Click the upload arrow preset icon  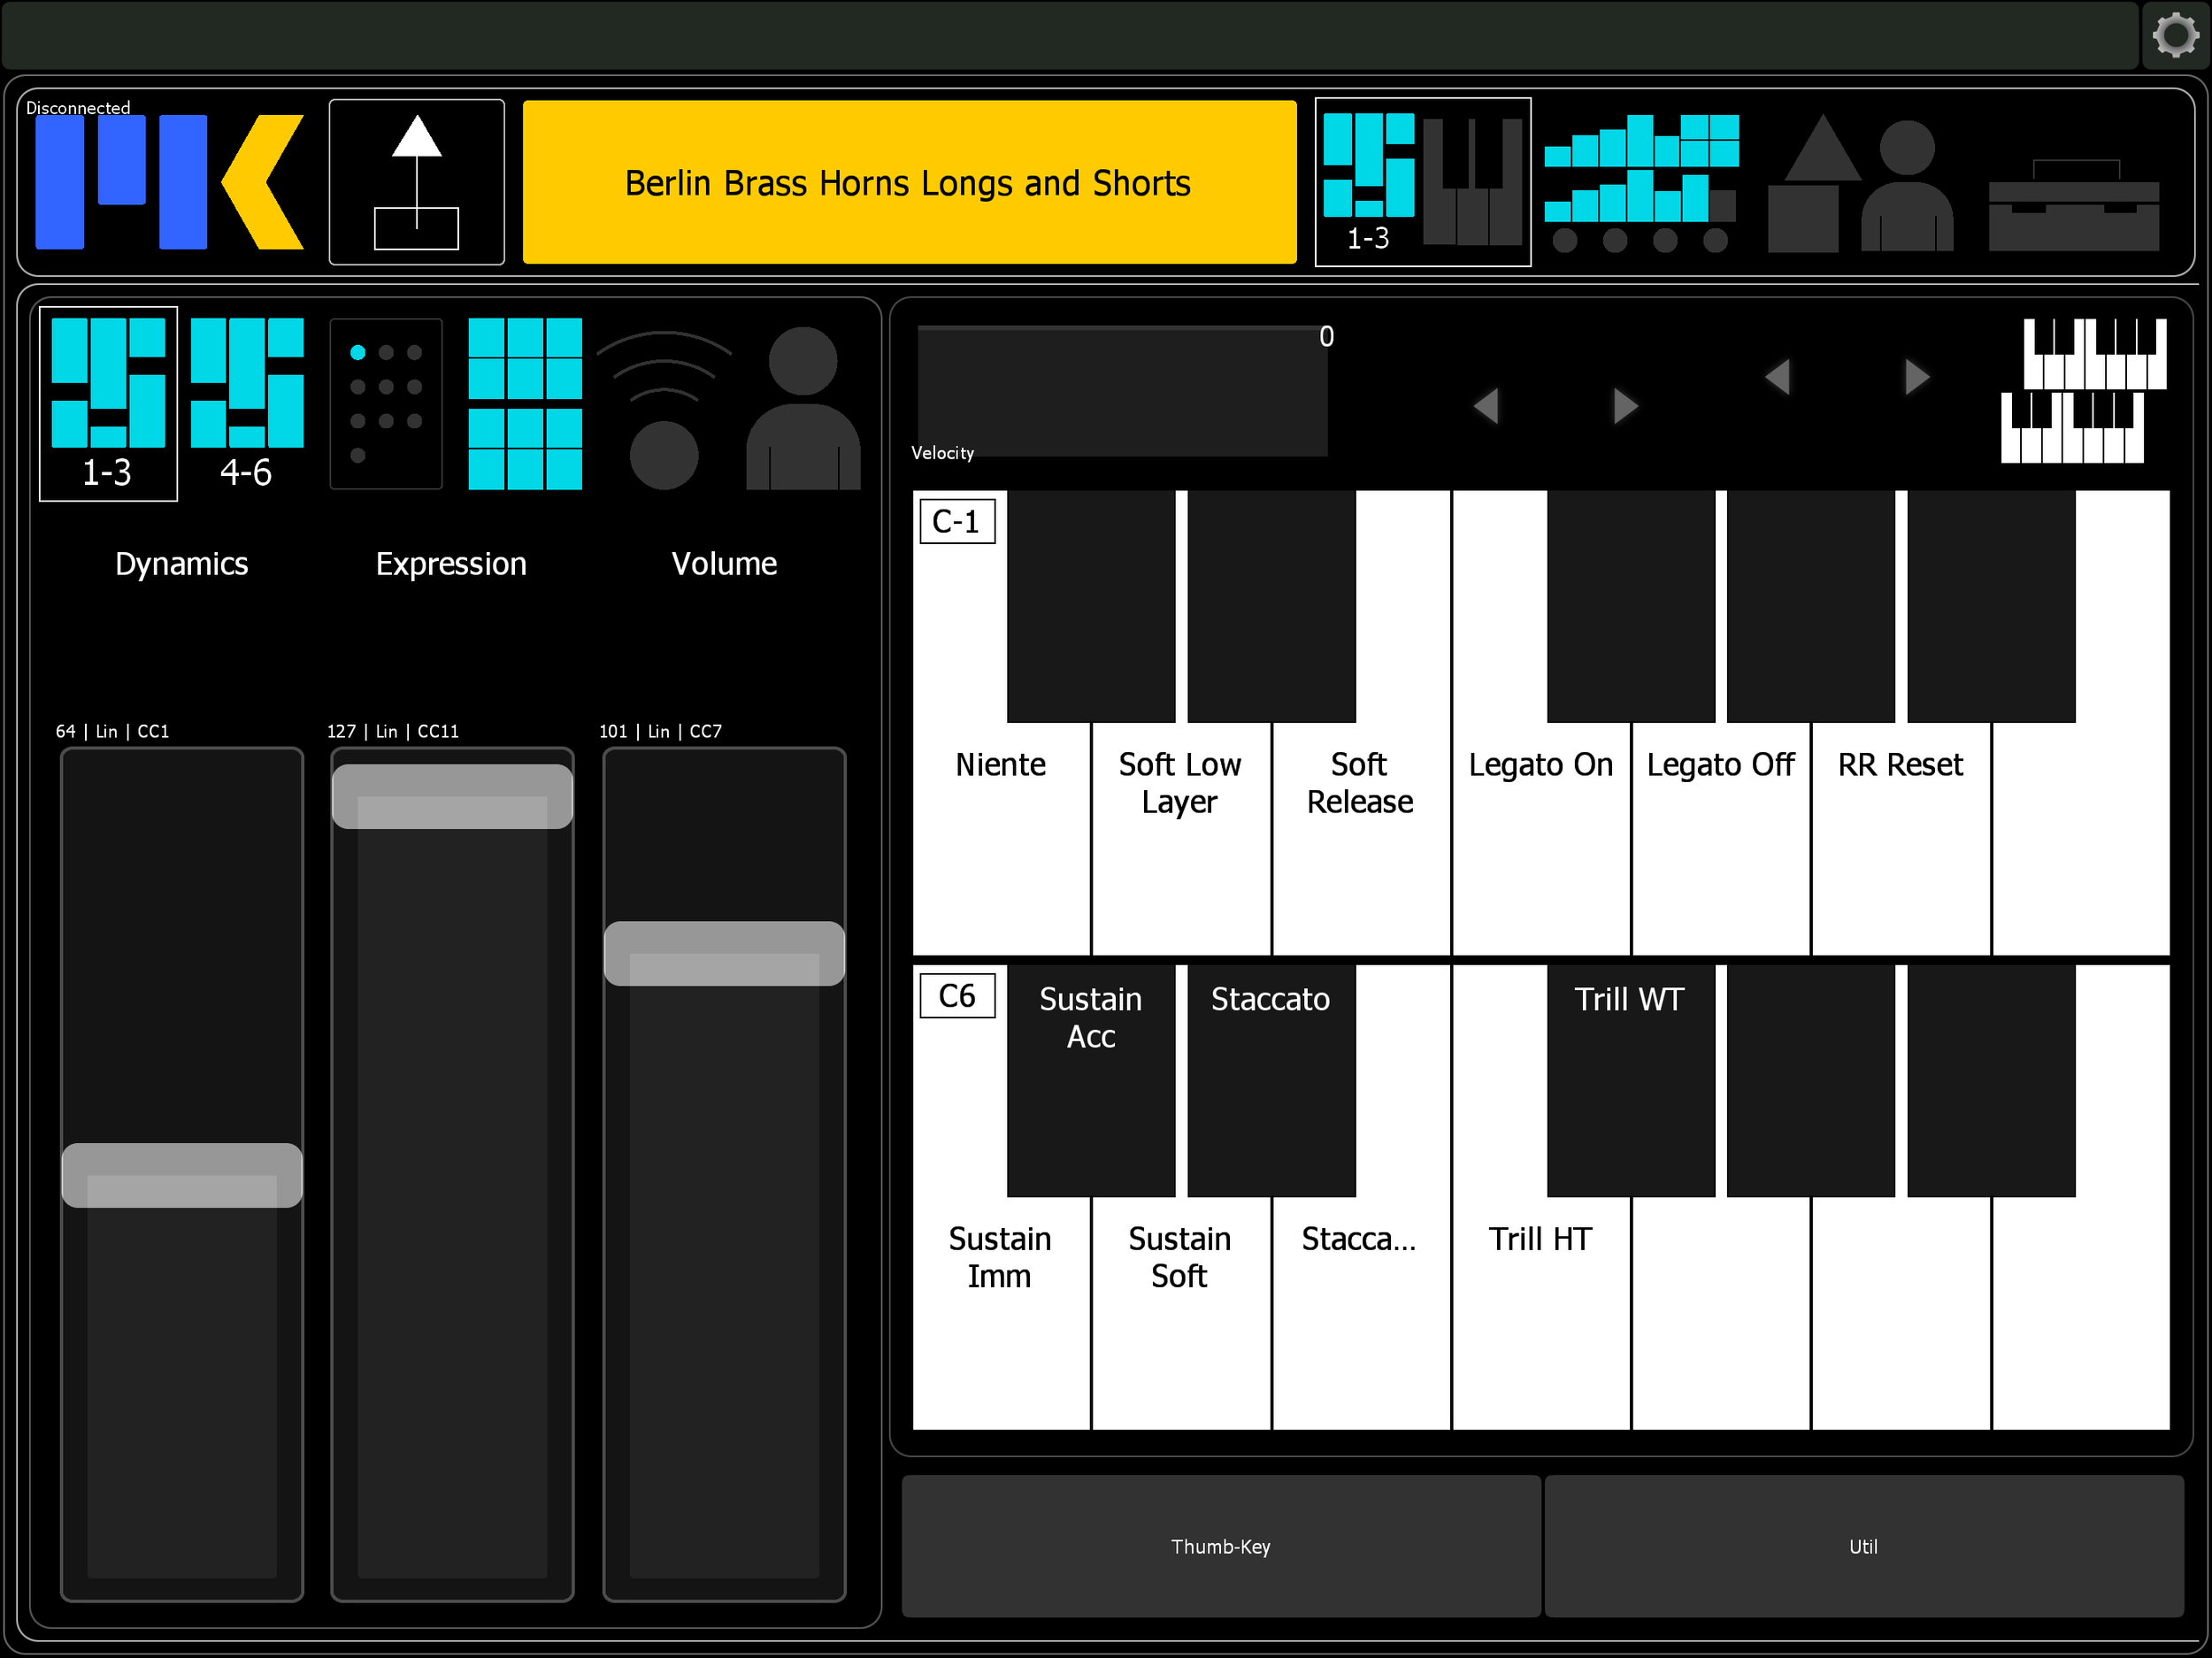point(416,182)
